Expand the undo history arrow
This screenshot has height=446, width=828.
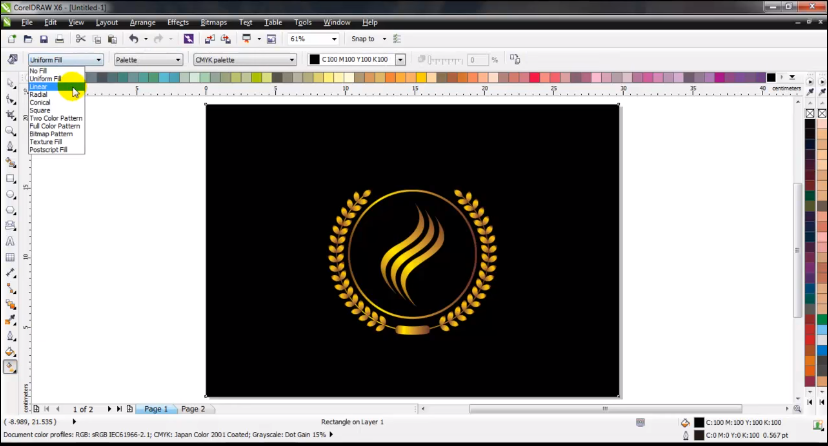click(146, 39)
